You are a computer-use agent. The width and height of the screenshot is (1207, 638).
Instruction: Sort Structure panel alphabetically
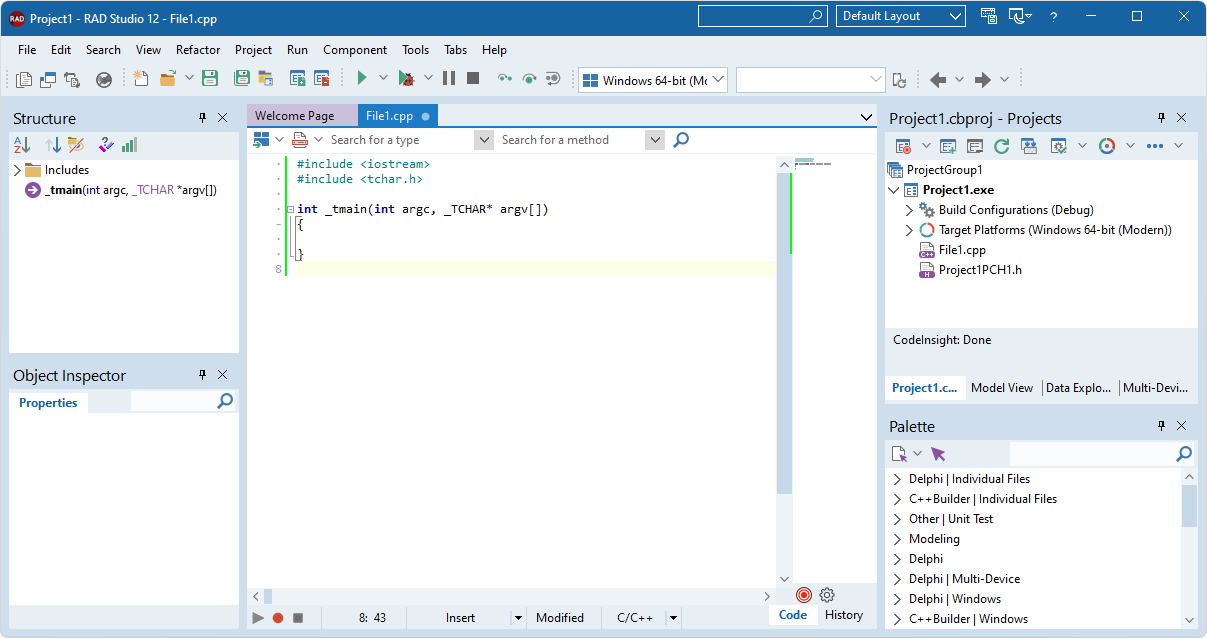(20, 144)
